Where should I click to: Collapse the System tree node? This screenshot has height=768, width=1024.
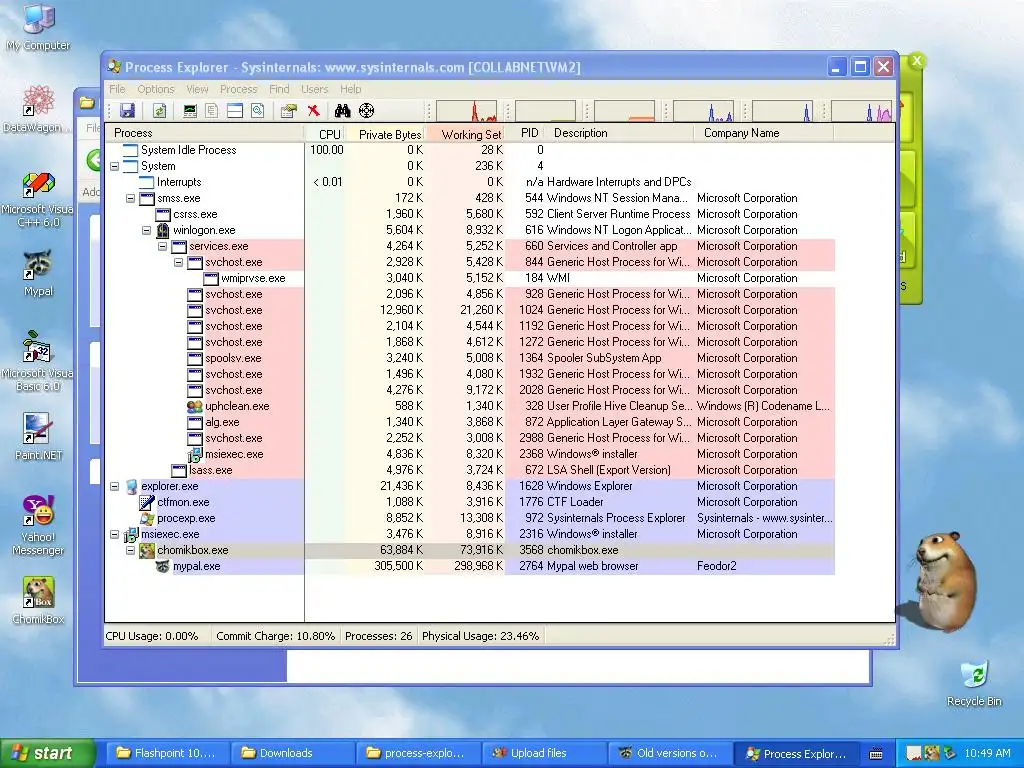[x=115, y=167]
